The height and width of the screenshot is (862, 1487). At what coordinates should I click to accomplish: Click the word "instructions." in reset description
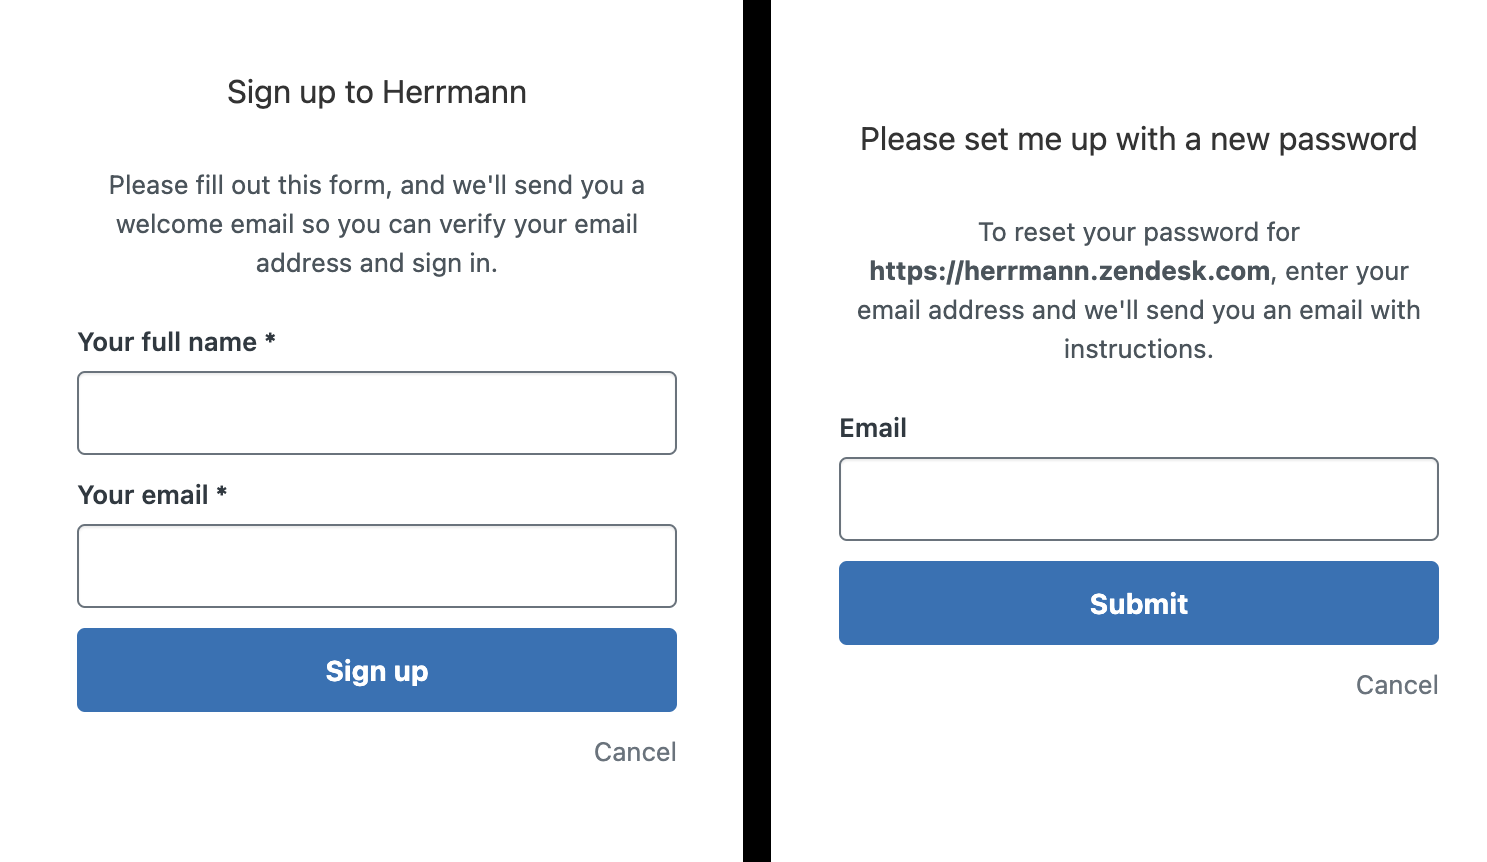click(x=1138, y=349)
